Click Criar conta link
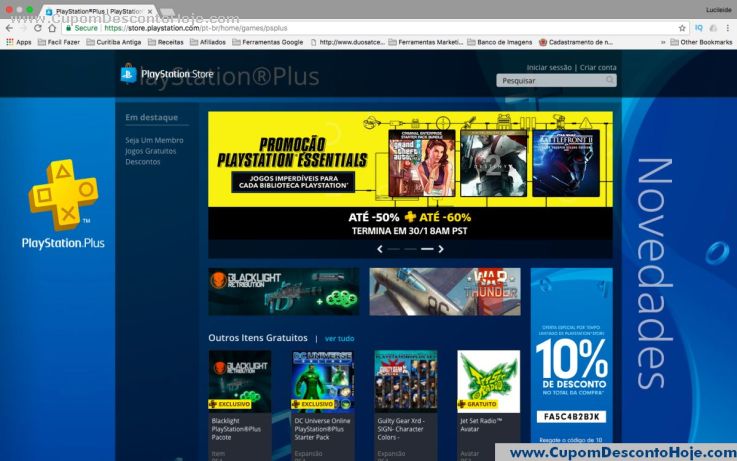The image size is (737, 461). click(x=598, y=68)
